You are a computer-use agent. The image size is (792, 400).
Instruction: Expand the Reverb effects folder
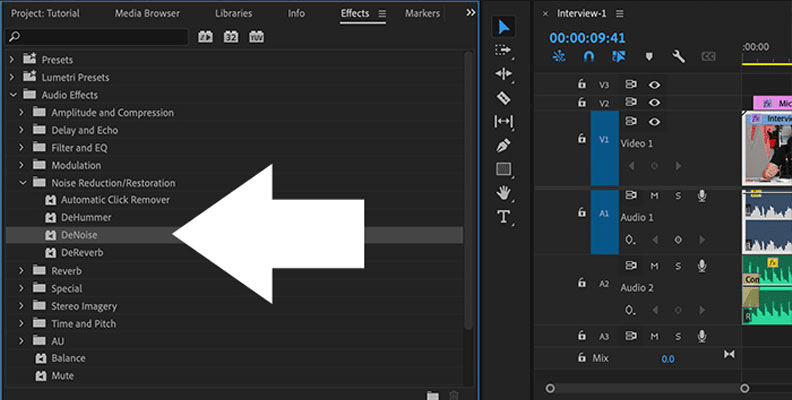(23, 271)
